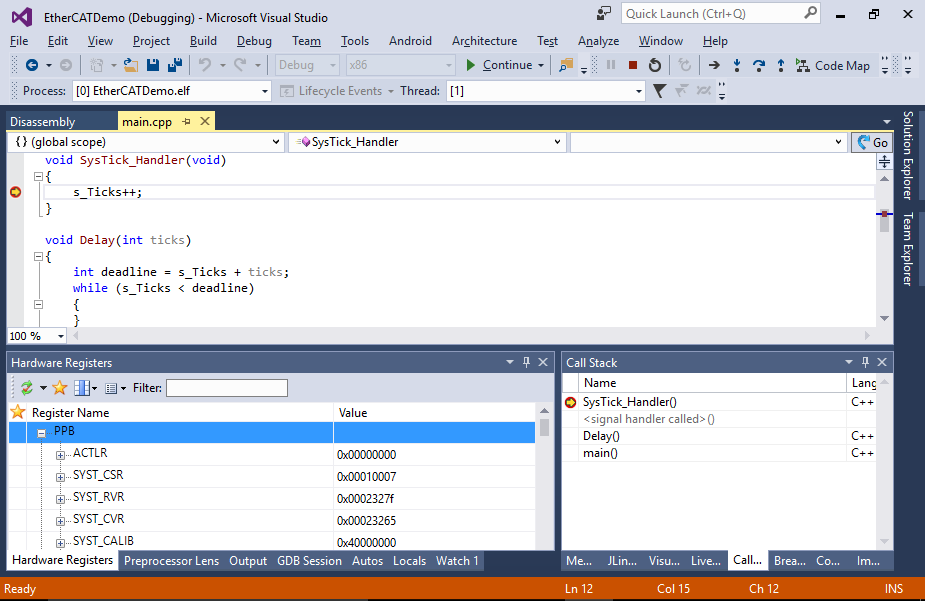Open a file with the folder icon
Image resolution: width=925 pixels, height=601 pixels.
point(130,65)
